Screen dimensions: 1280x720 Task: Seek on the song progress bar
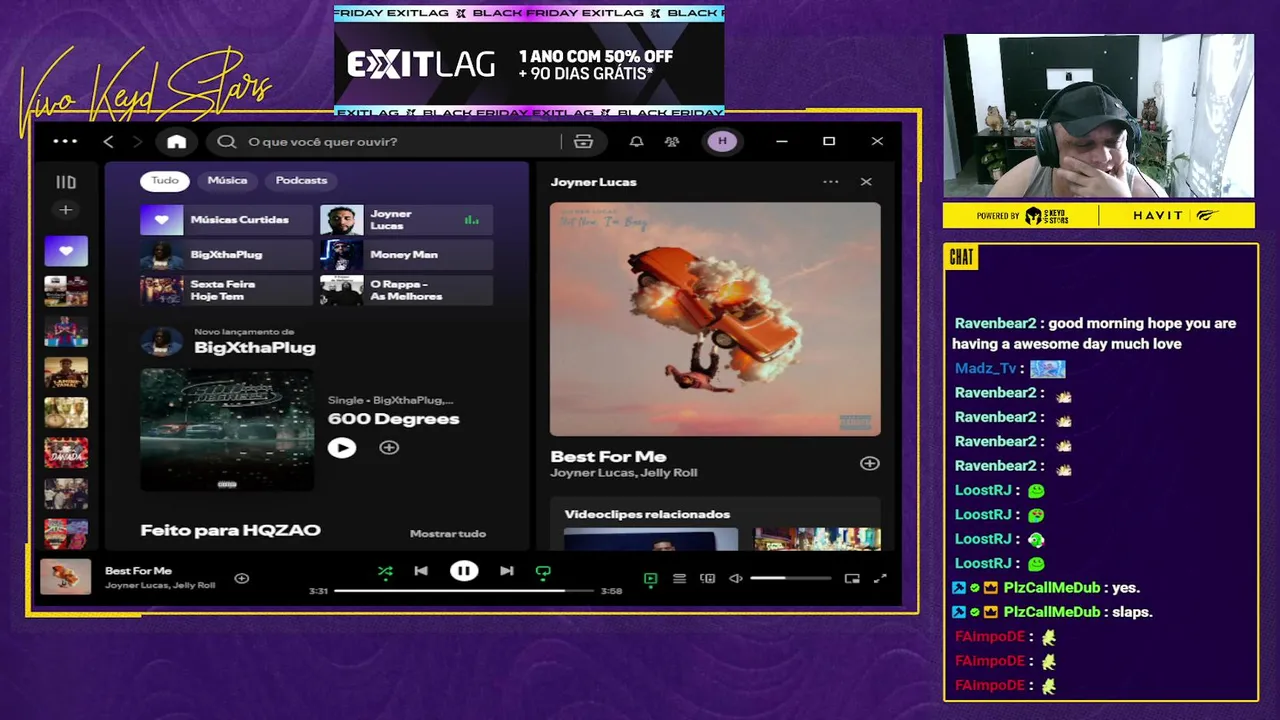point(463,591)
